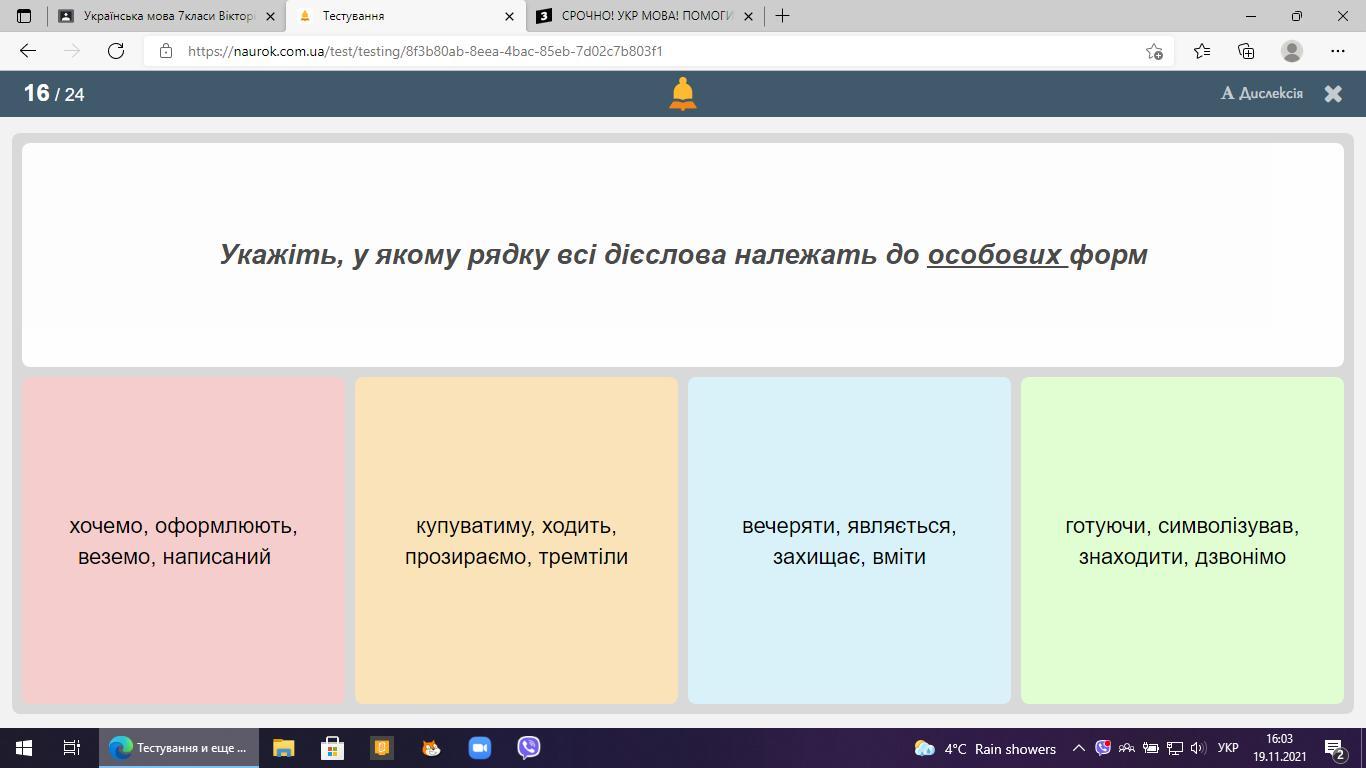Switch to СРОЧНО! УКР МОВА tab

coord(640,16)
